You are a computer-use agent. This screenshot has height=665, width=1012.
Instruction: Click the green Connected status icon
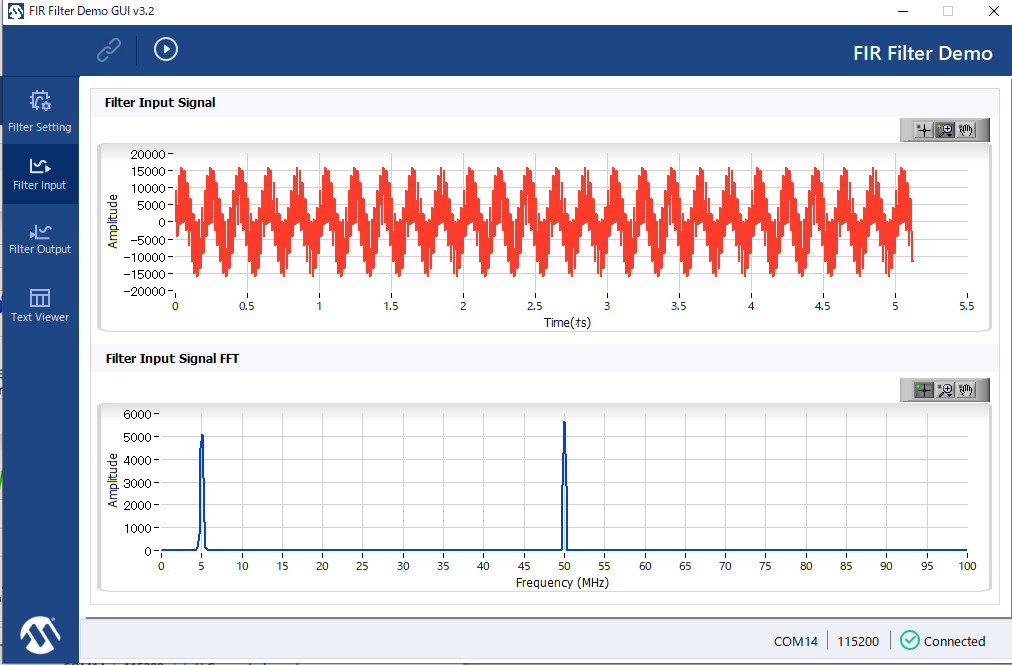(x=909, y=641)
